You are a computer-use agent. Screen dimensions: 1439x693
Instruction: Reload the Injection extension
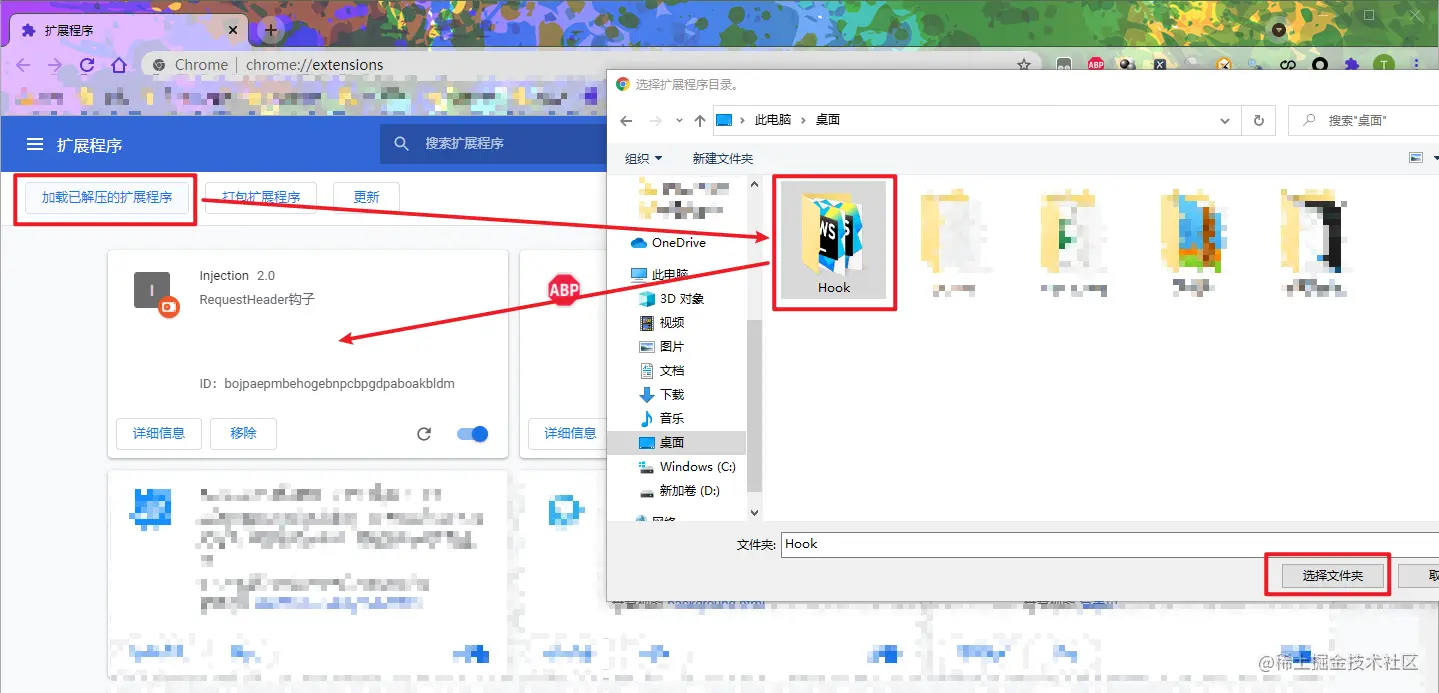click(x=424, y=434)
